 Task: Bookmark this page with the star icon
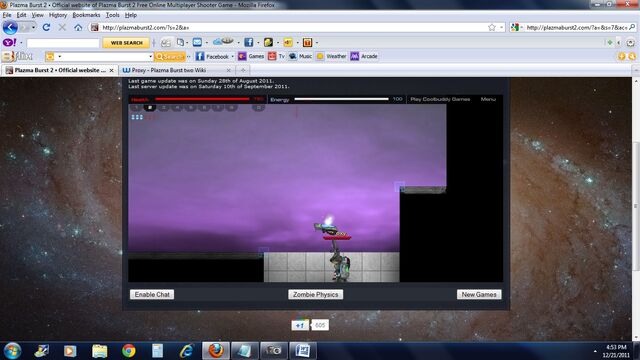(x=491, y=27)
